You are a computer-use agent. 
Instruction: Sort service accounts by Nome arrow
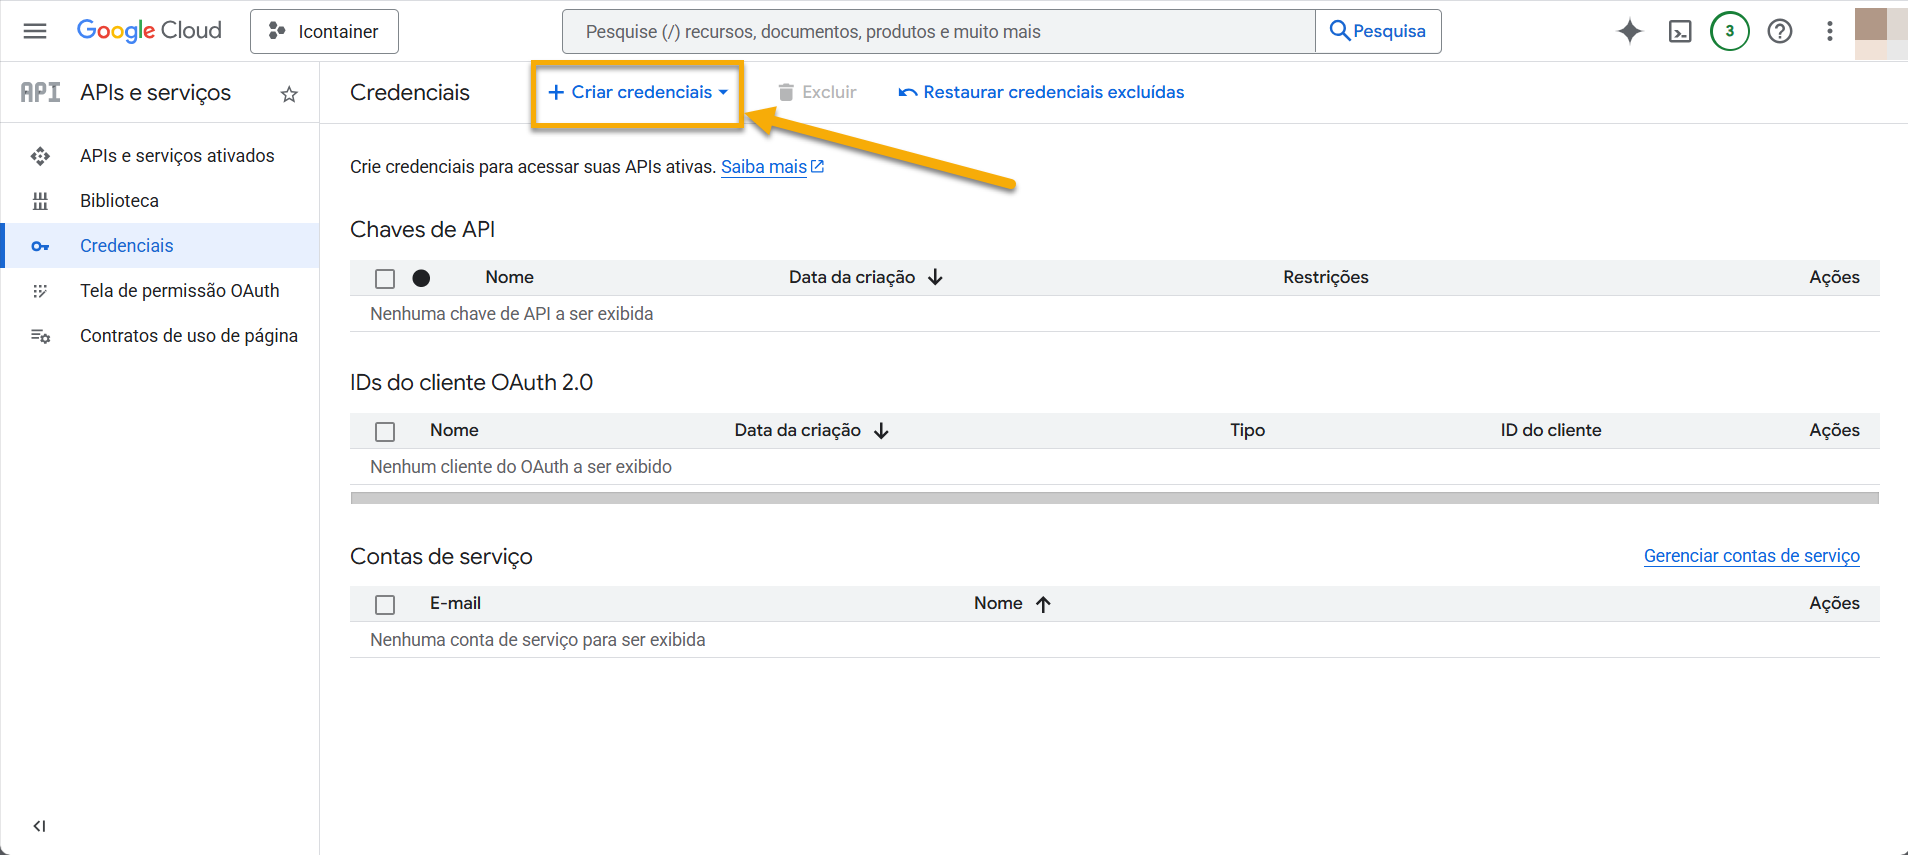(x=1043, y=604)
